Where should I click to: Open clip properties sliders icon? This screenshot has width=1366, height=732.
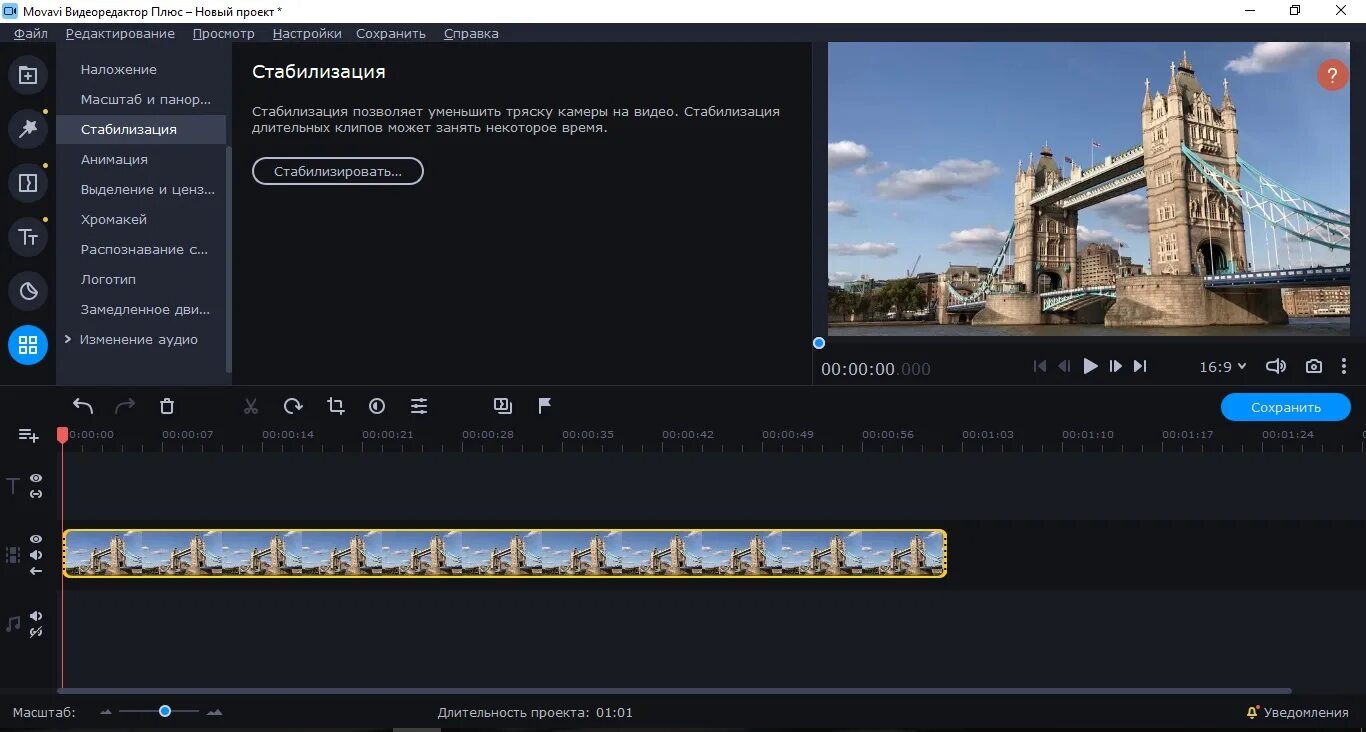tap(419, 406)
